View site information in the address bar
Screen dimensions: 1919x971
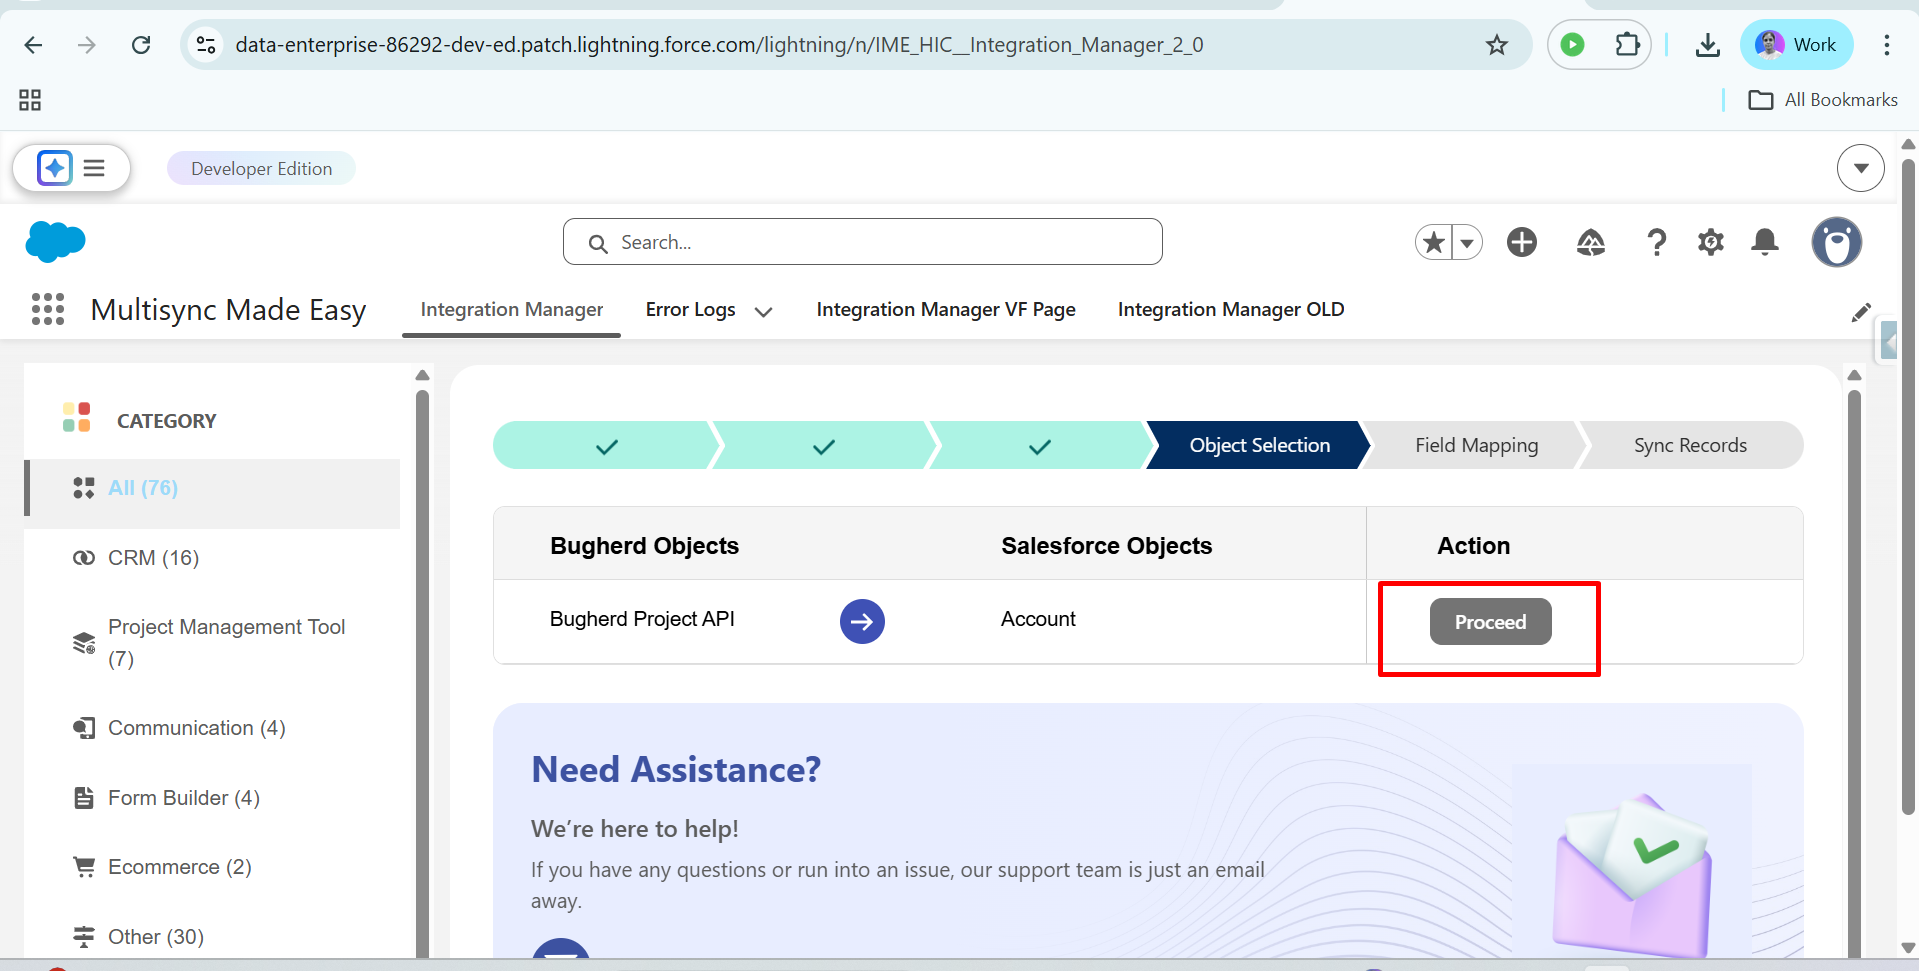click(x=206, y=45)
